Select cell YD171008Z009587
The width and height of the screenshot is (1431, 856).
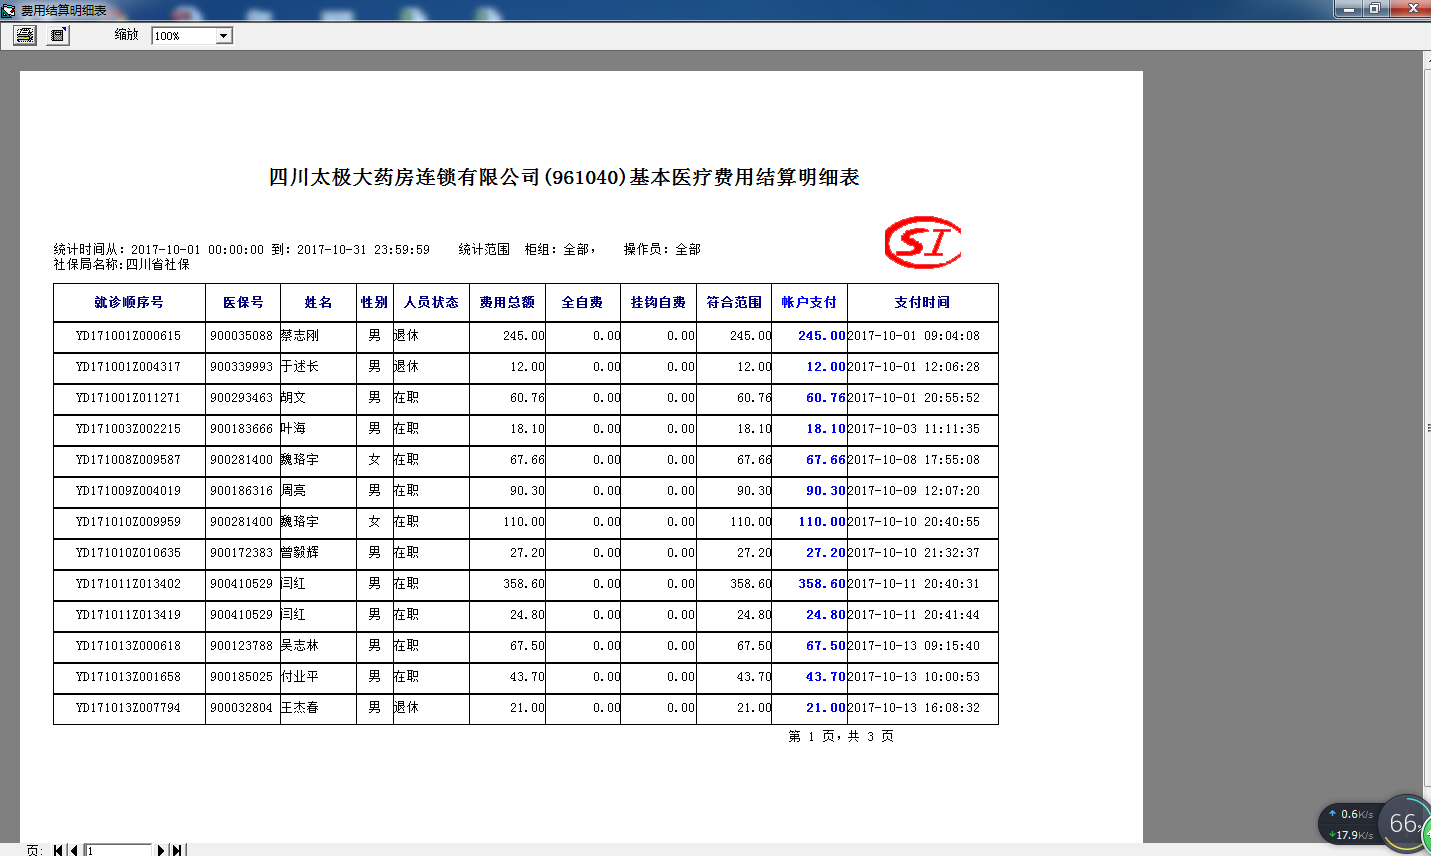coord(129,460)
